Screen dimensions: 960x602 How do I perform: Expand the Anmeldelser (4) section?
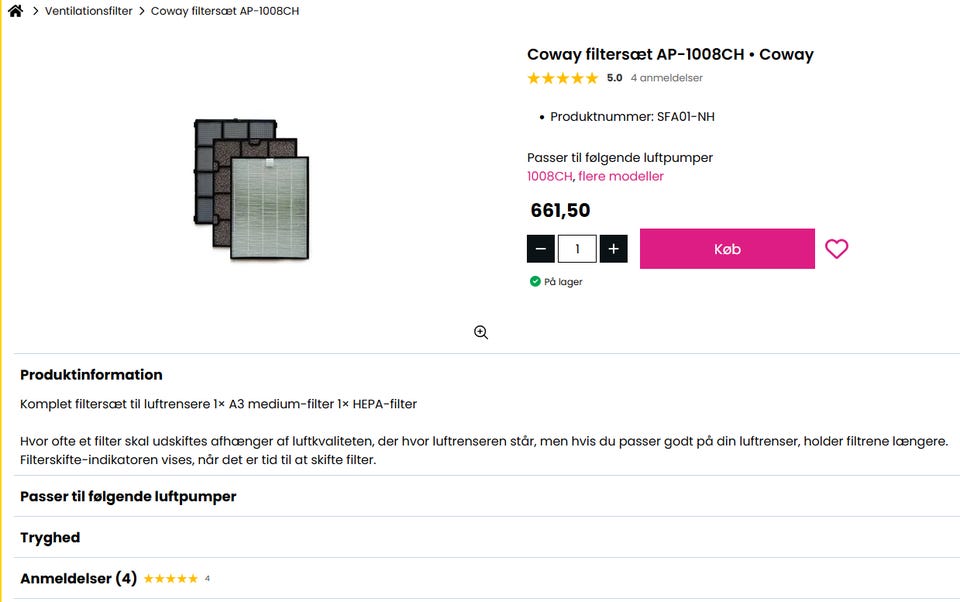(78, 579)
